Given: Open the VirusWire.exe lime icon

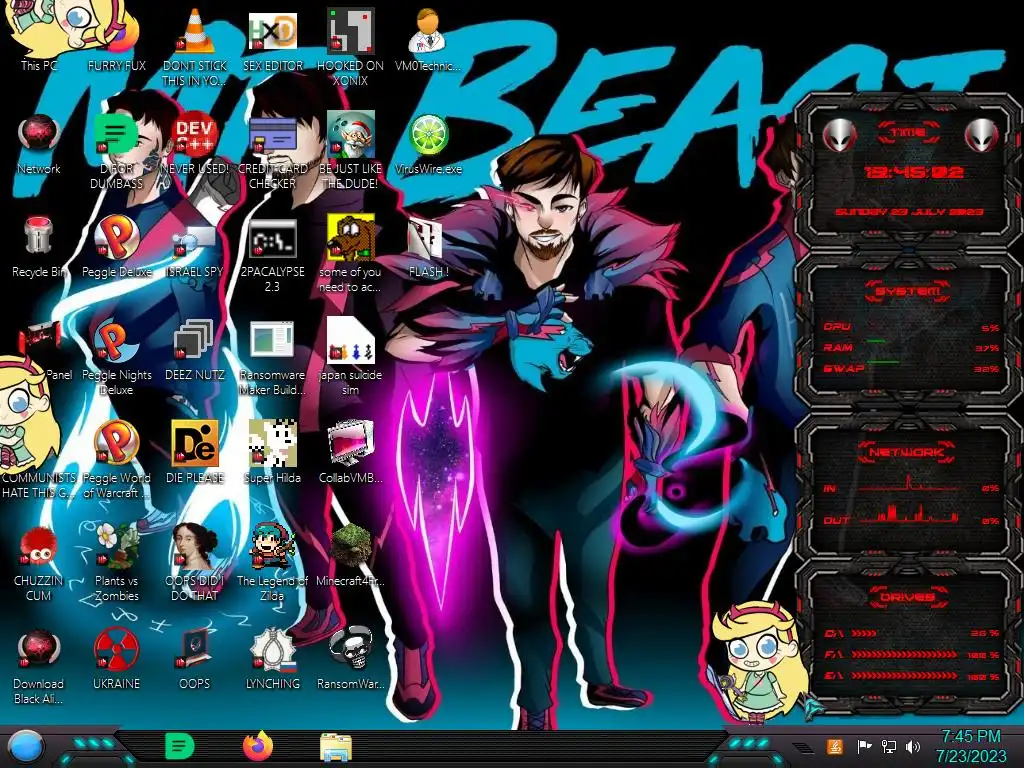Looking at the screenshot, I should [x=428, y=134].
